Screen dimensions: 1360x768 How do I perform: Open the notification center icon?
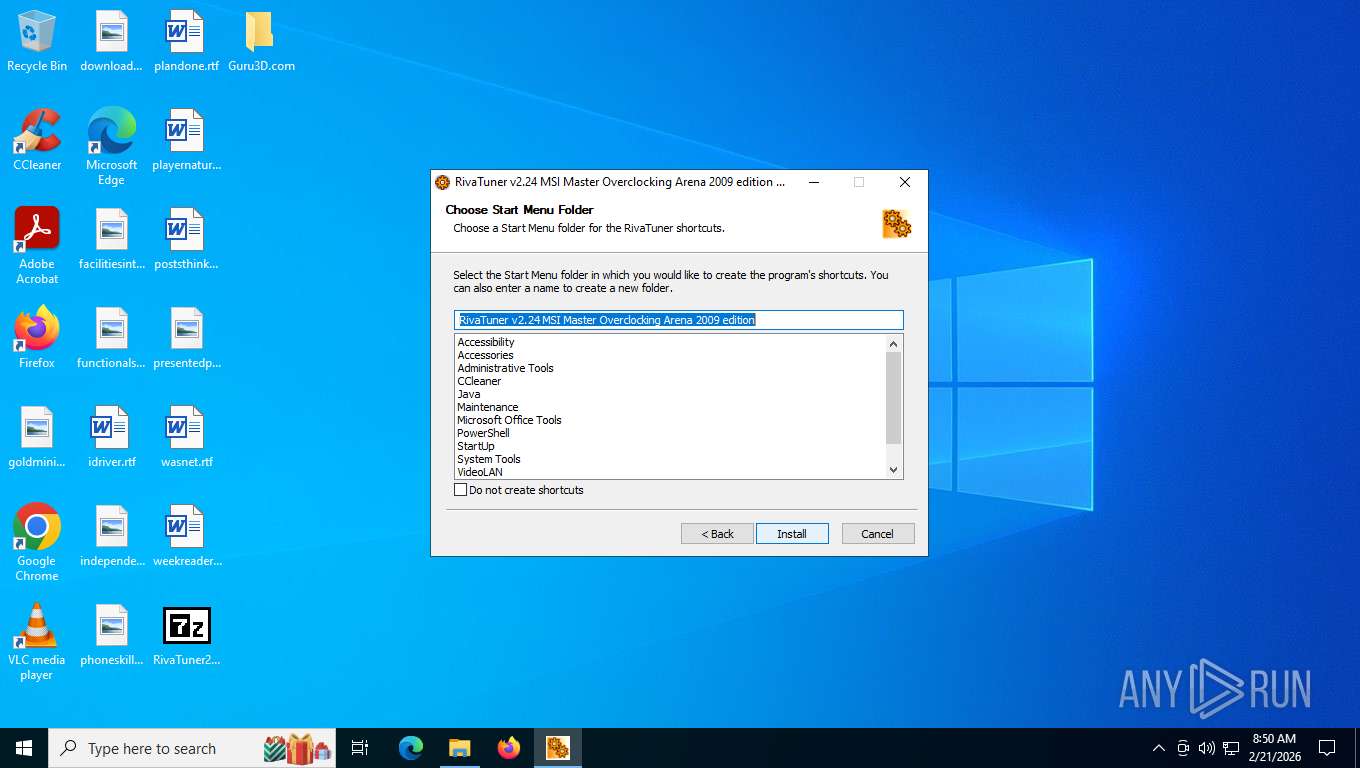[x=1327, y=748]
